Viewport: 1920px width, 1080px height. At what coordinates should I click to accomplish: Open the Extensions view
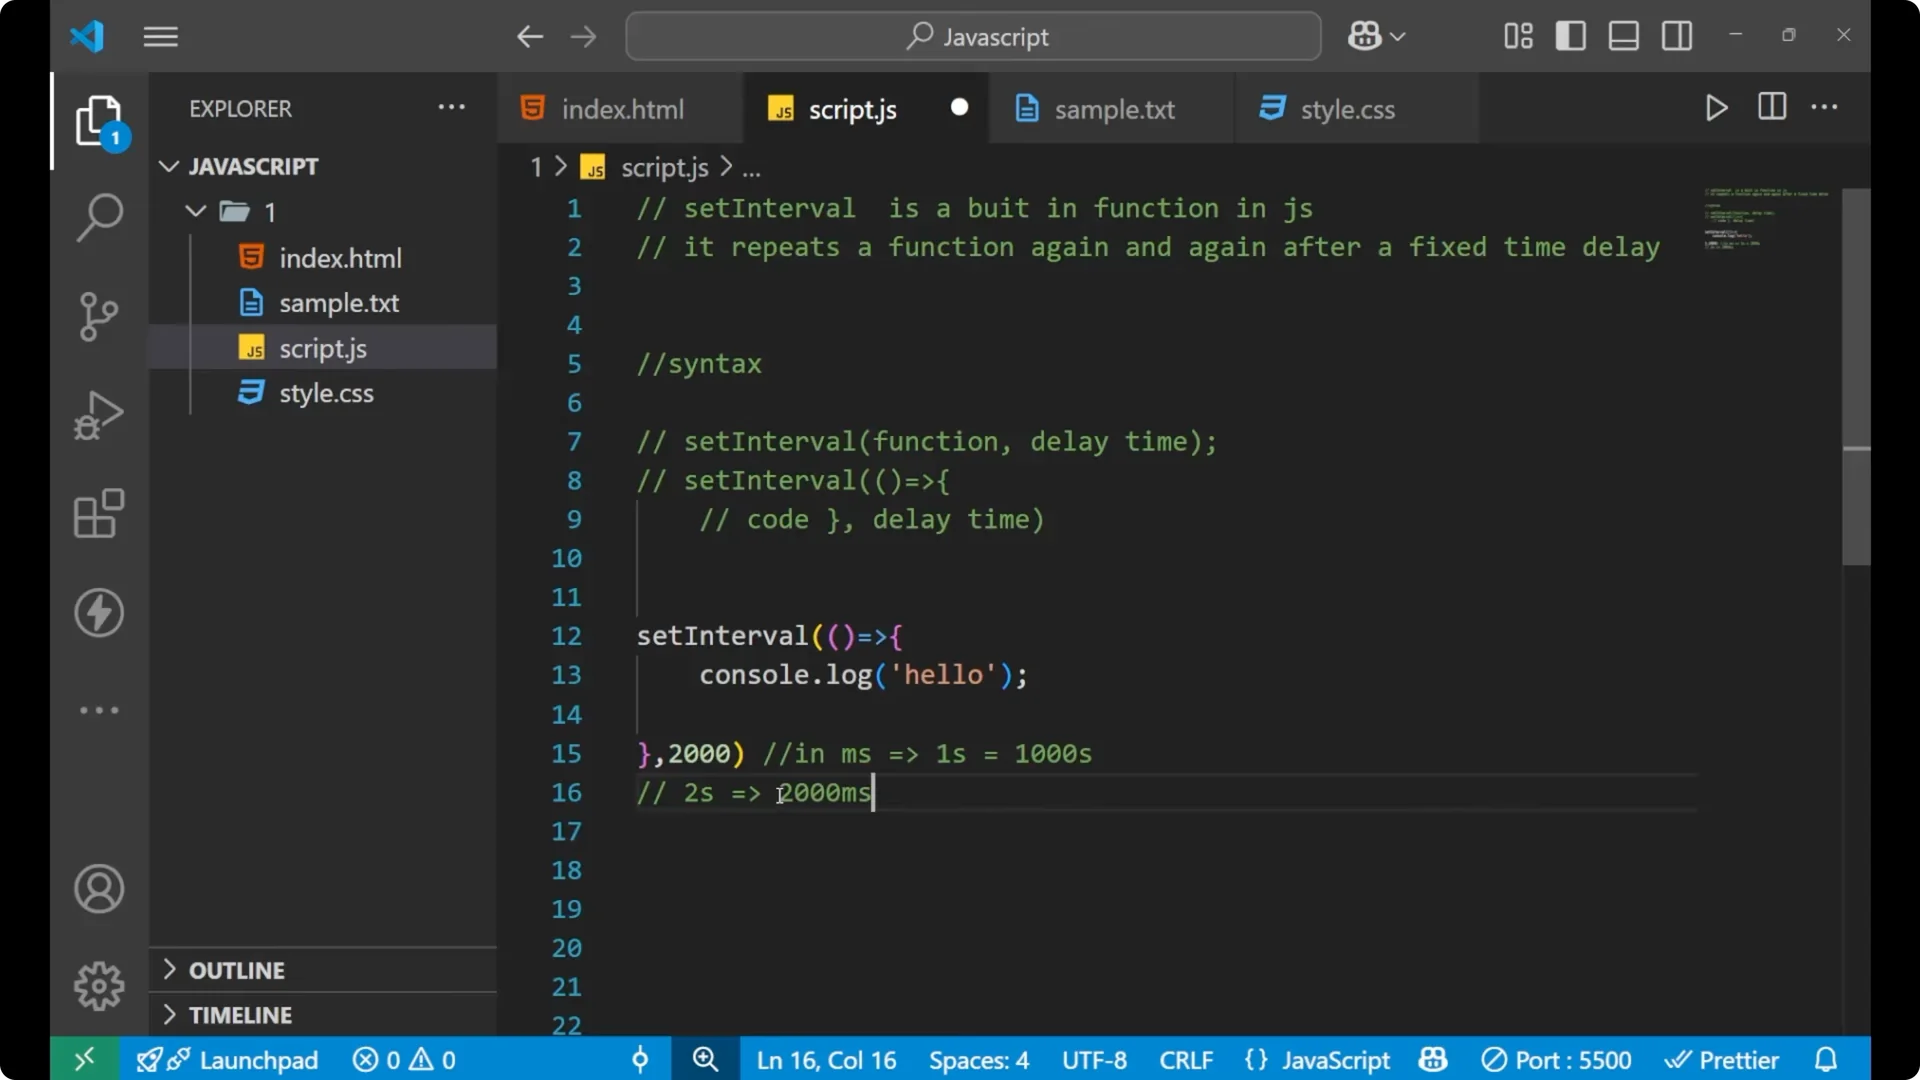click(x=98, y=513)
